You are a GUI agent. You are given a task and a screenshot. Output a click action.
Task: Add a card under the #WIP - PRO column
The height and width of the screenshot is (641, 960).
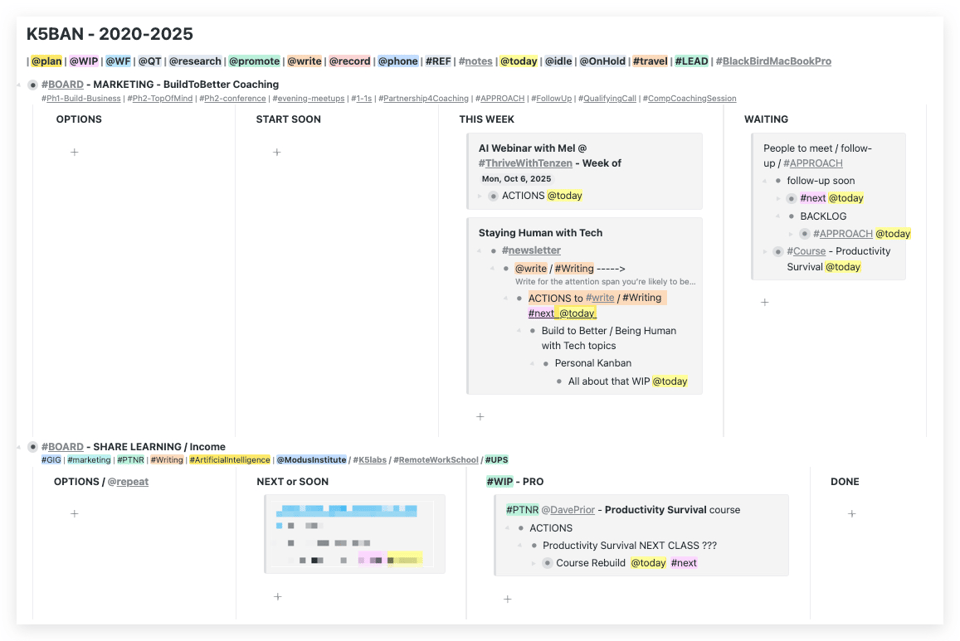pyautogui.click(x=507, y=599)
